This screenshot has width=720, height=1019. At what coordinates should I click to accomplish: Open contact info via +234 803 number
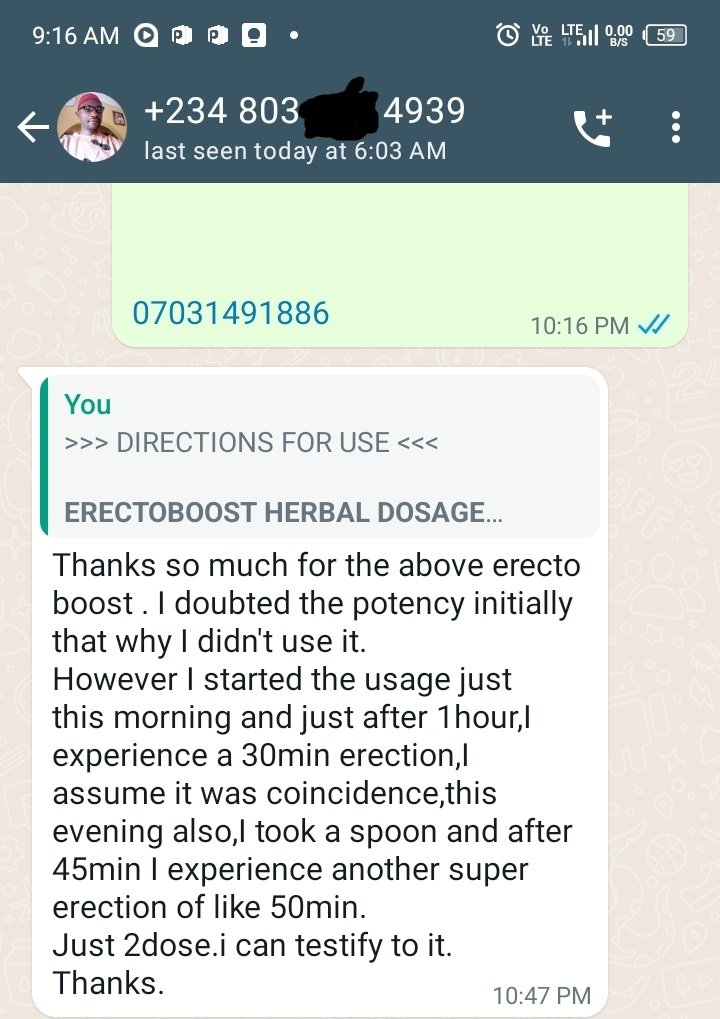point(304,110)
